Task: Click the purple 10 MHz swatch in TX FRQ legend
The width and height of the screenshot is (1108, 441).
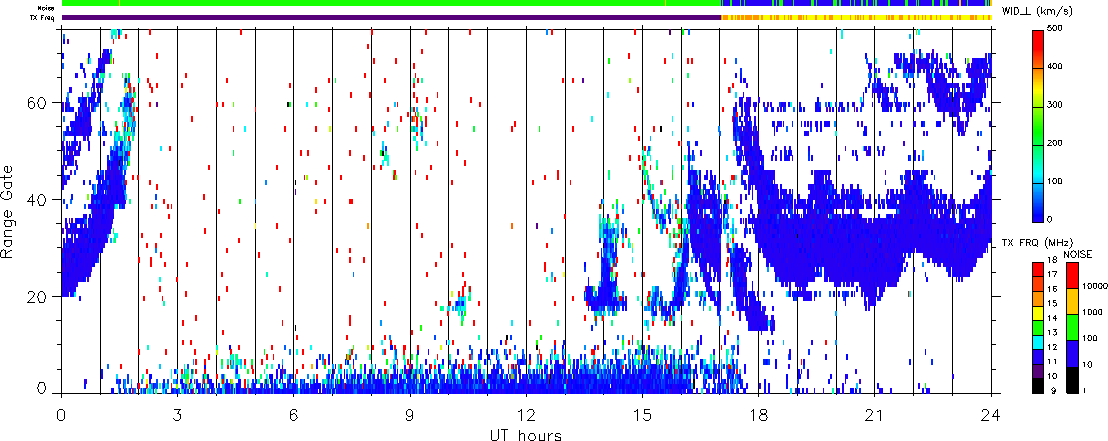Action: click(1040, 369)
